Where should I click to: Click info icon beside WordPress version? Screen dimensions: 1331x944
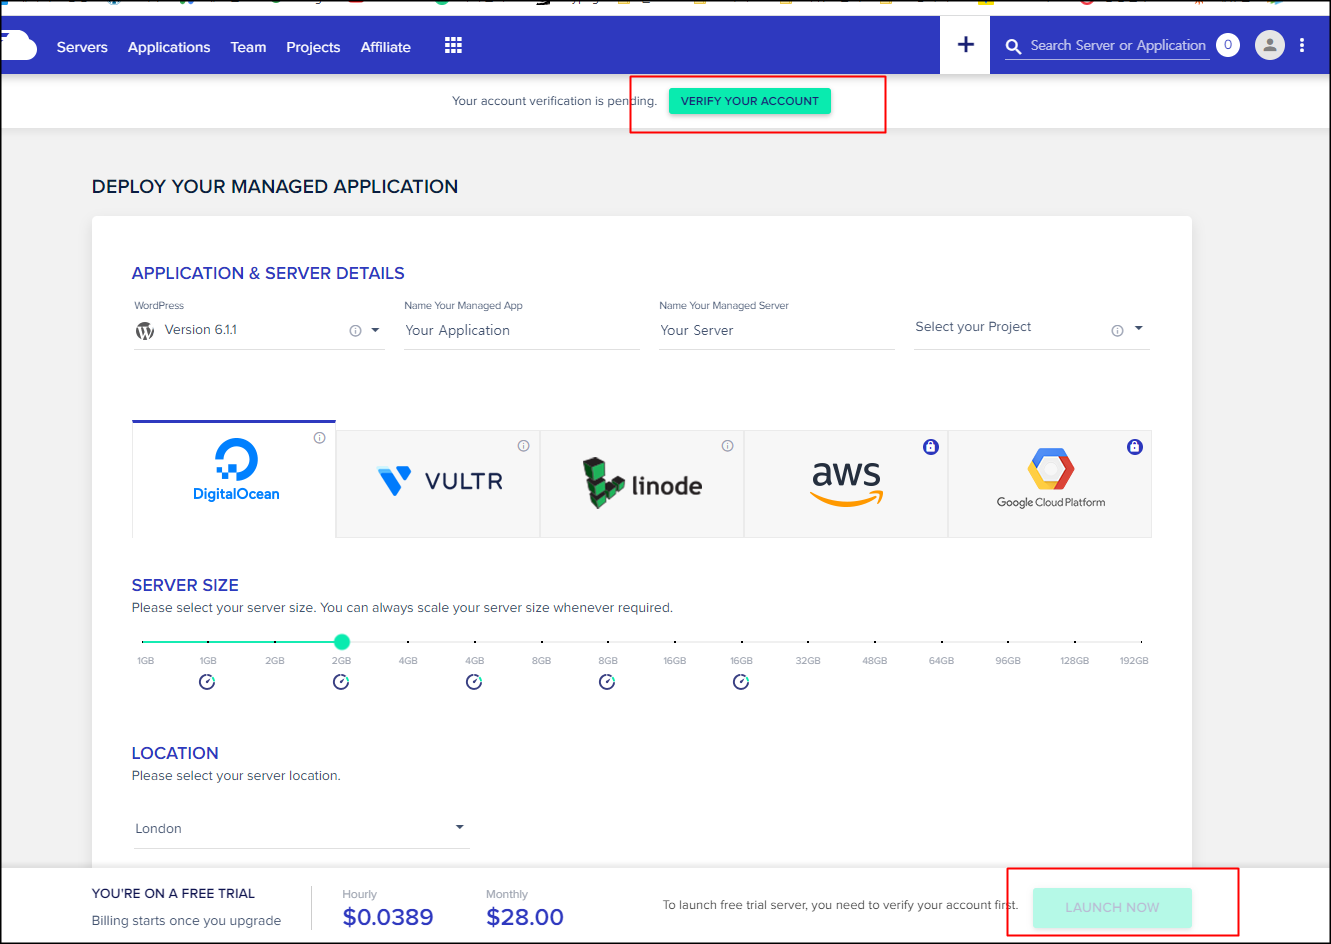pyautogui.click(x=355, y=331)
